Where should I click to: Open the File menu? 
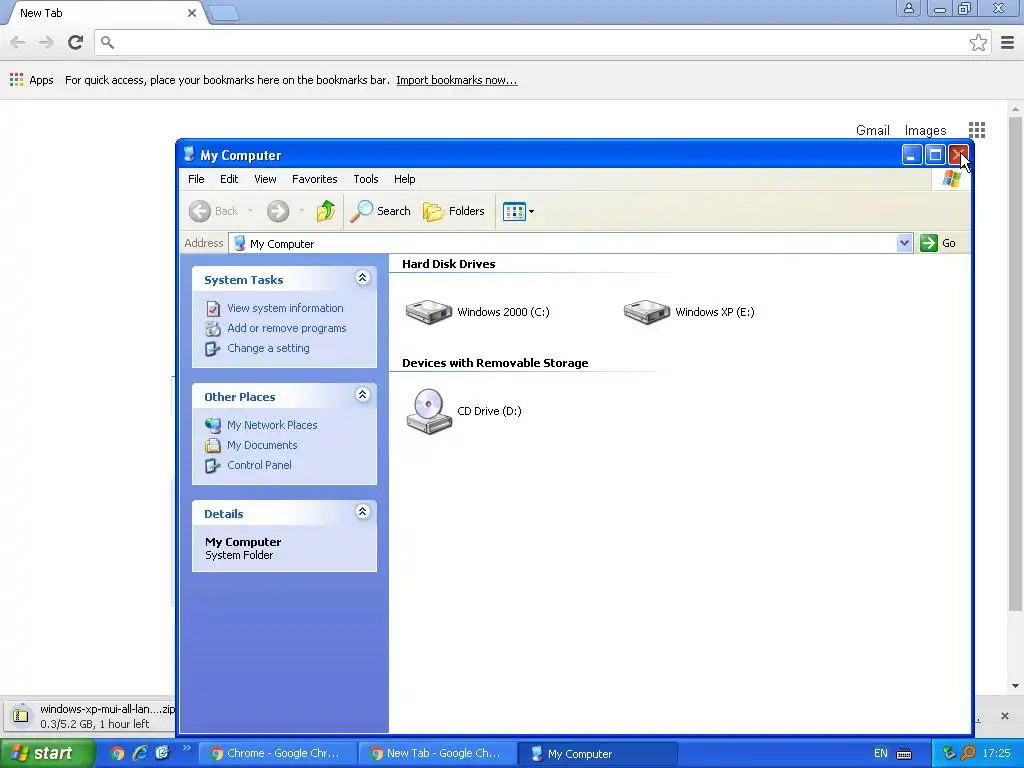coord(196,179)
